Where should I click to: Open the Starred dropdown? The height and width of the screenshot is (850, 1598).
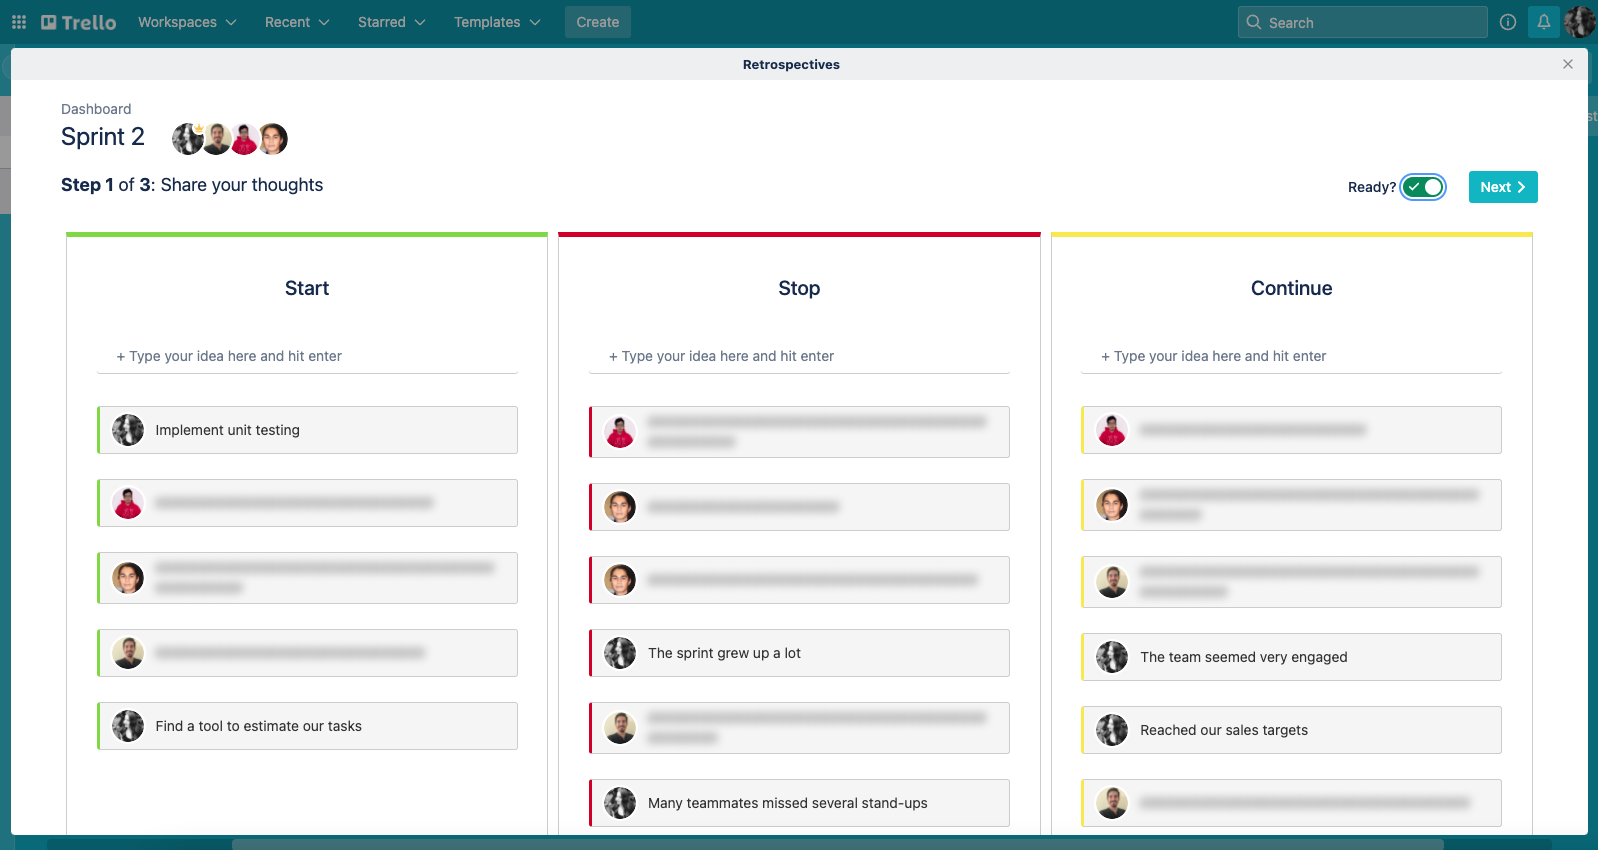pos(391,22)
